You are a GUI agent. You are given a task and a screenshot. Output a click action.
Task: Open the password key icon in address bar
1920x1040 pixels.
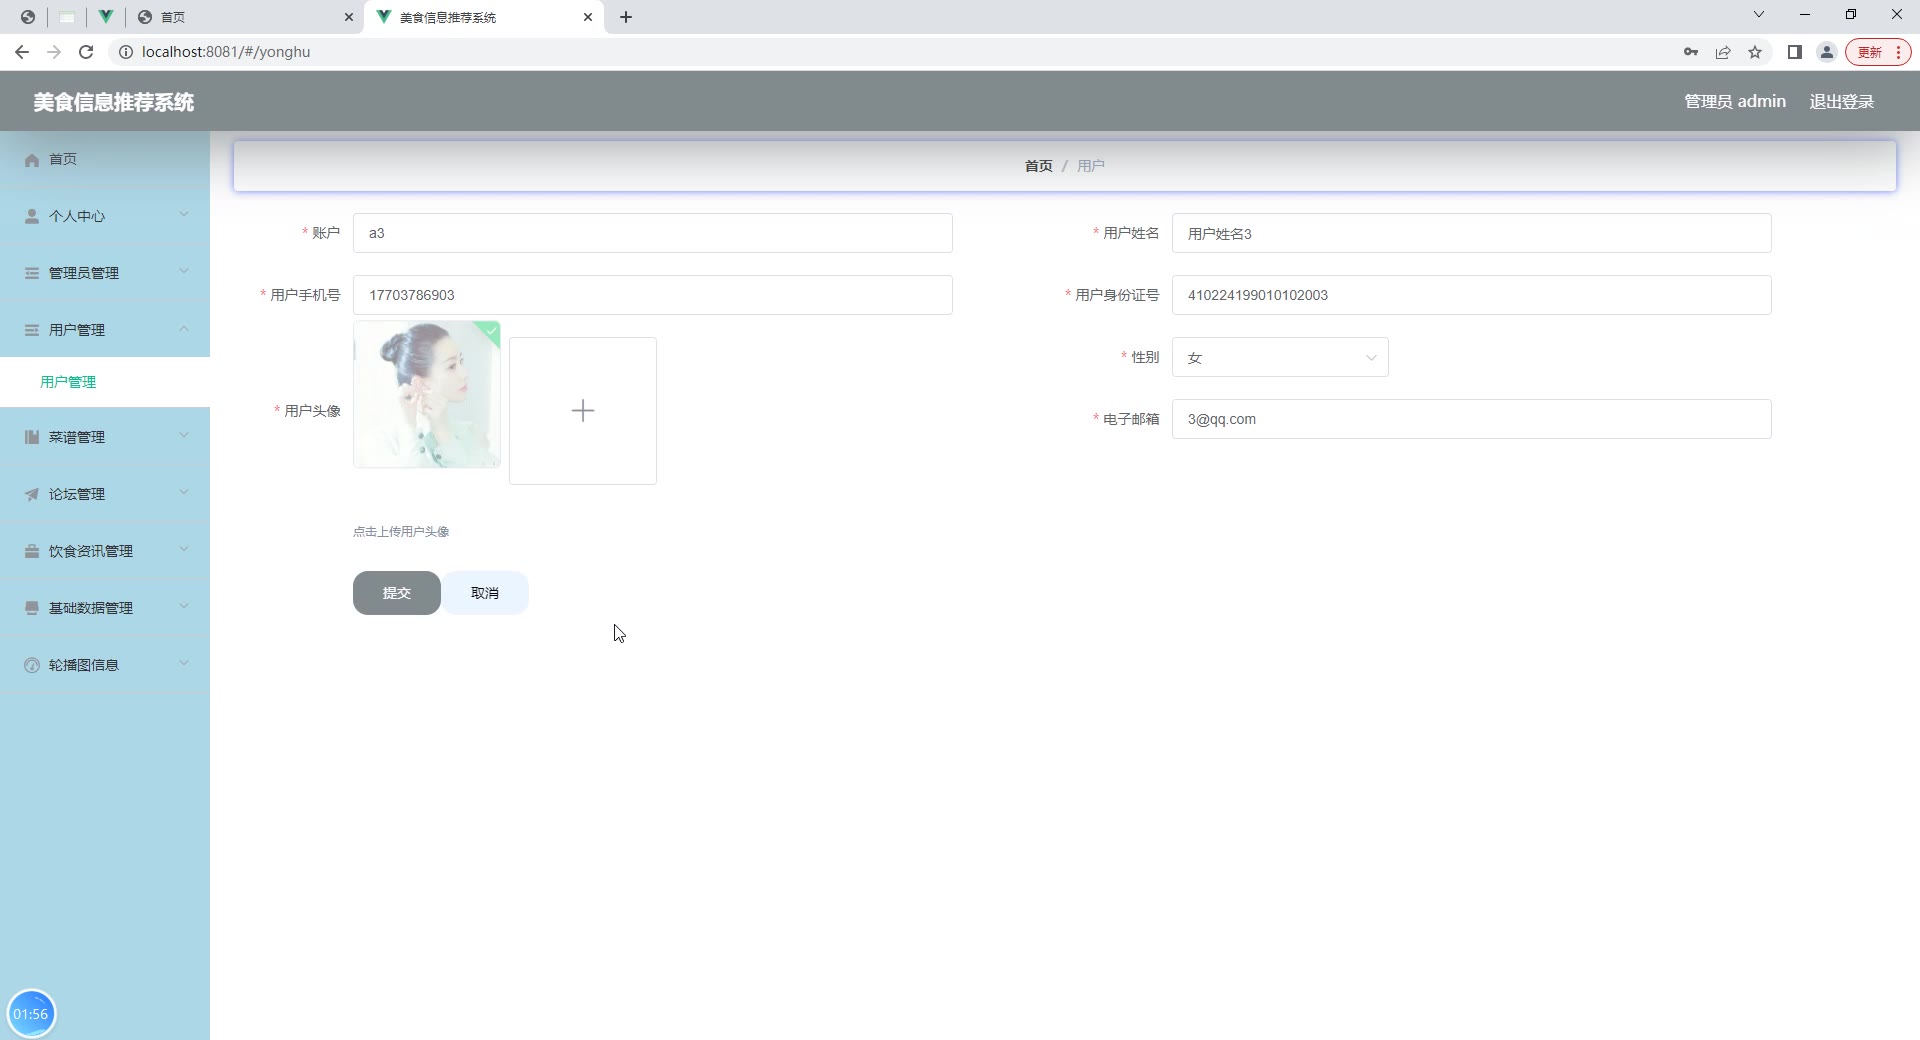click(1691, 52)
